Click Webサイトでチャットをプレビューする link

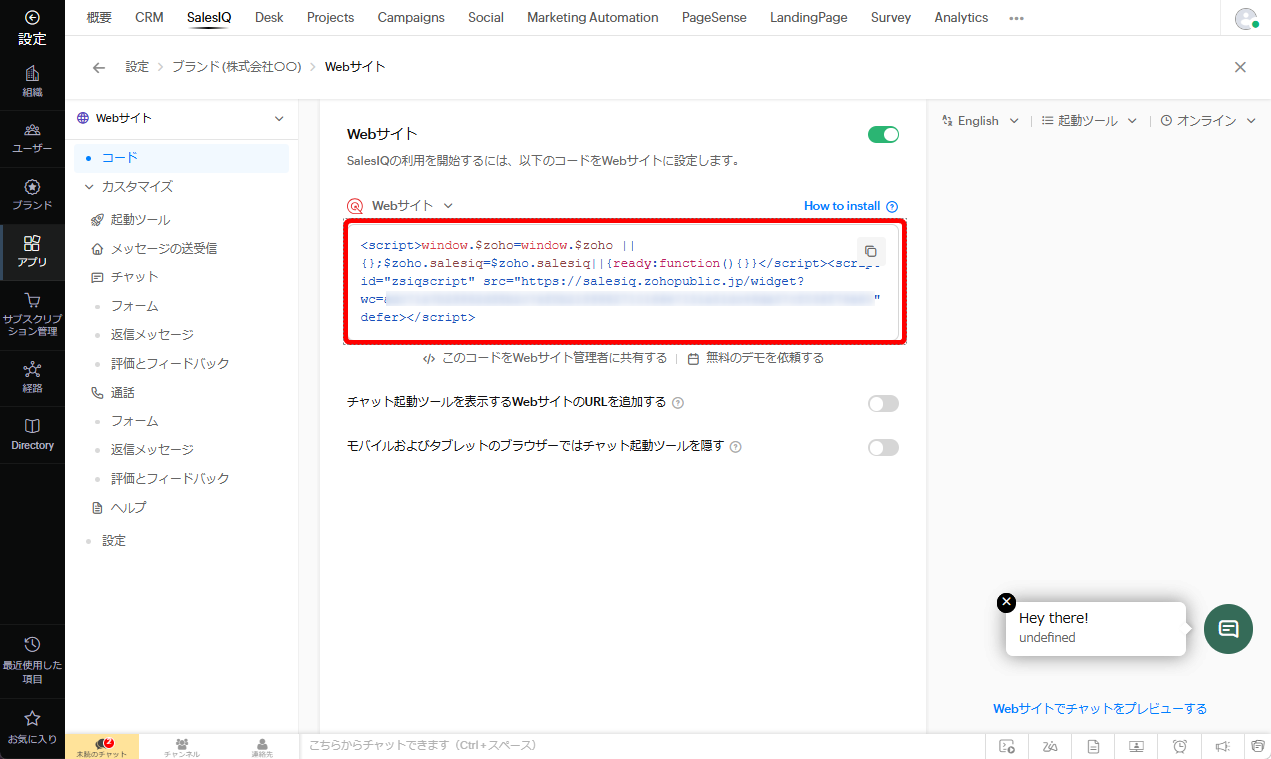pyautogui.click(x=1100, y=708)
